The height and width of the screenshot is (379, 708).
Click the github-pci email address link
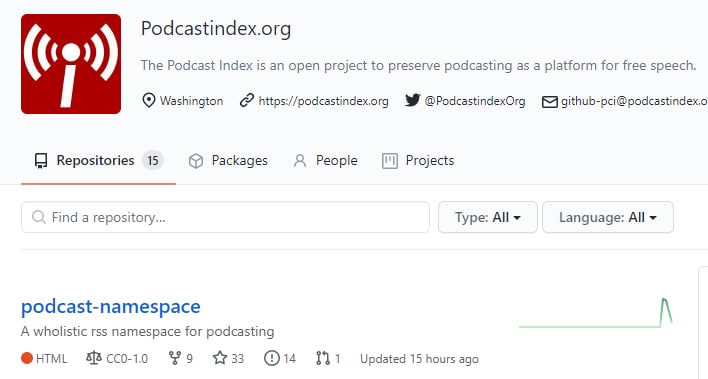click(x=634, y=101)
